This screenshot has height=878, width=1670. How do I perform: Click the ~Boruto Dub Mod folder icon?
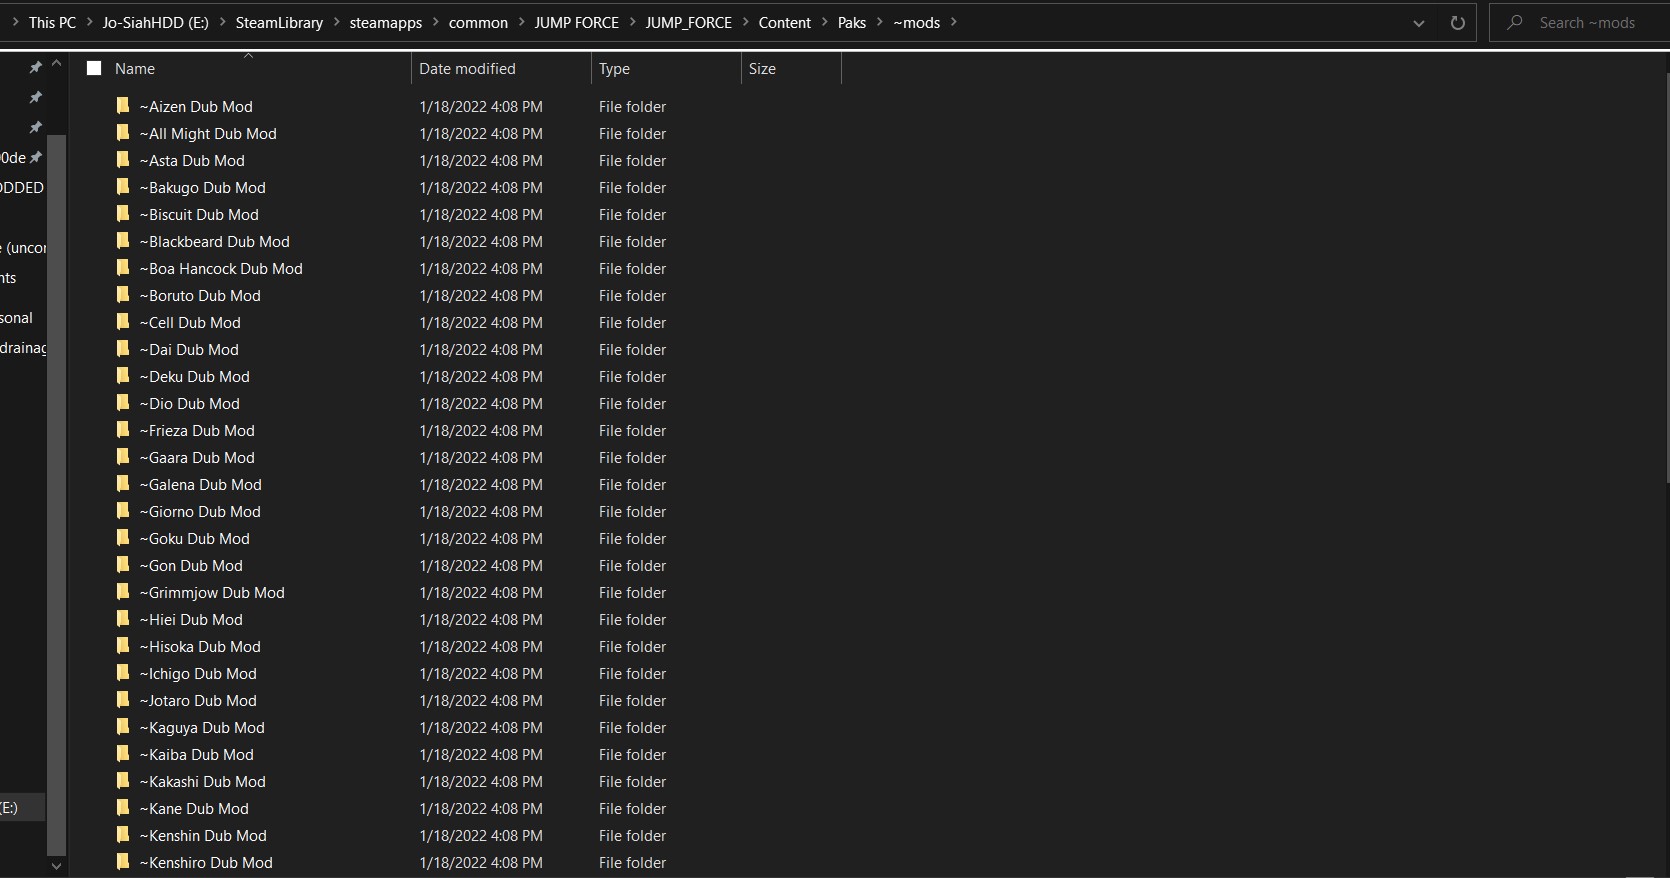point(123,295)
